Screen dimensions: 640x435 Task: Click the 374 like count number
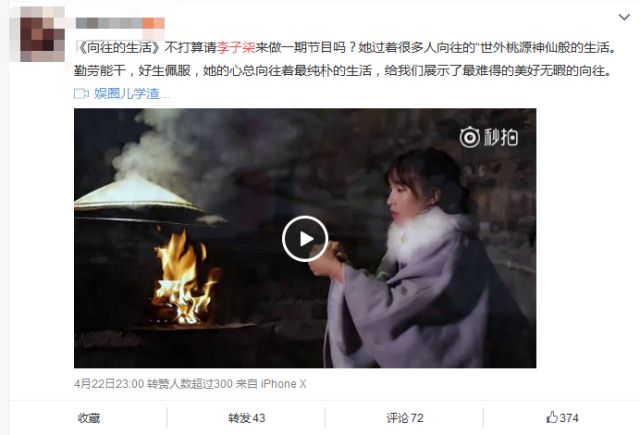[569, 418]
